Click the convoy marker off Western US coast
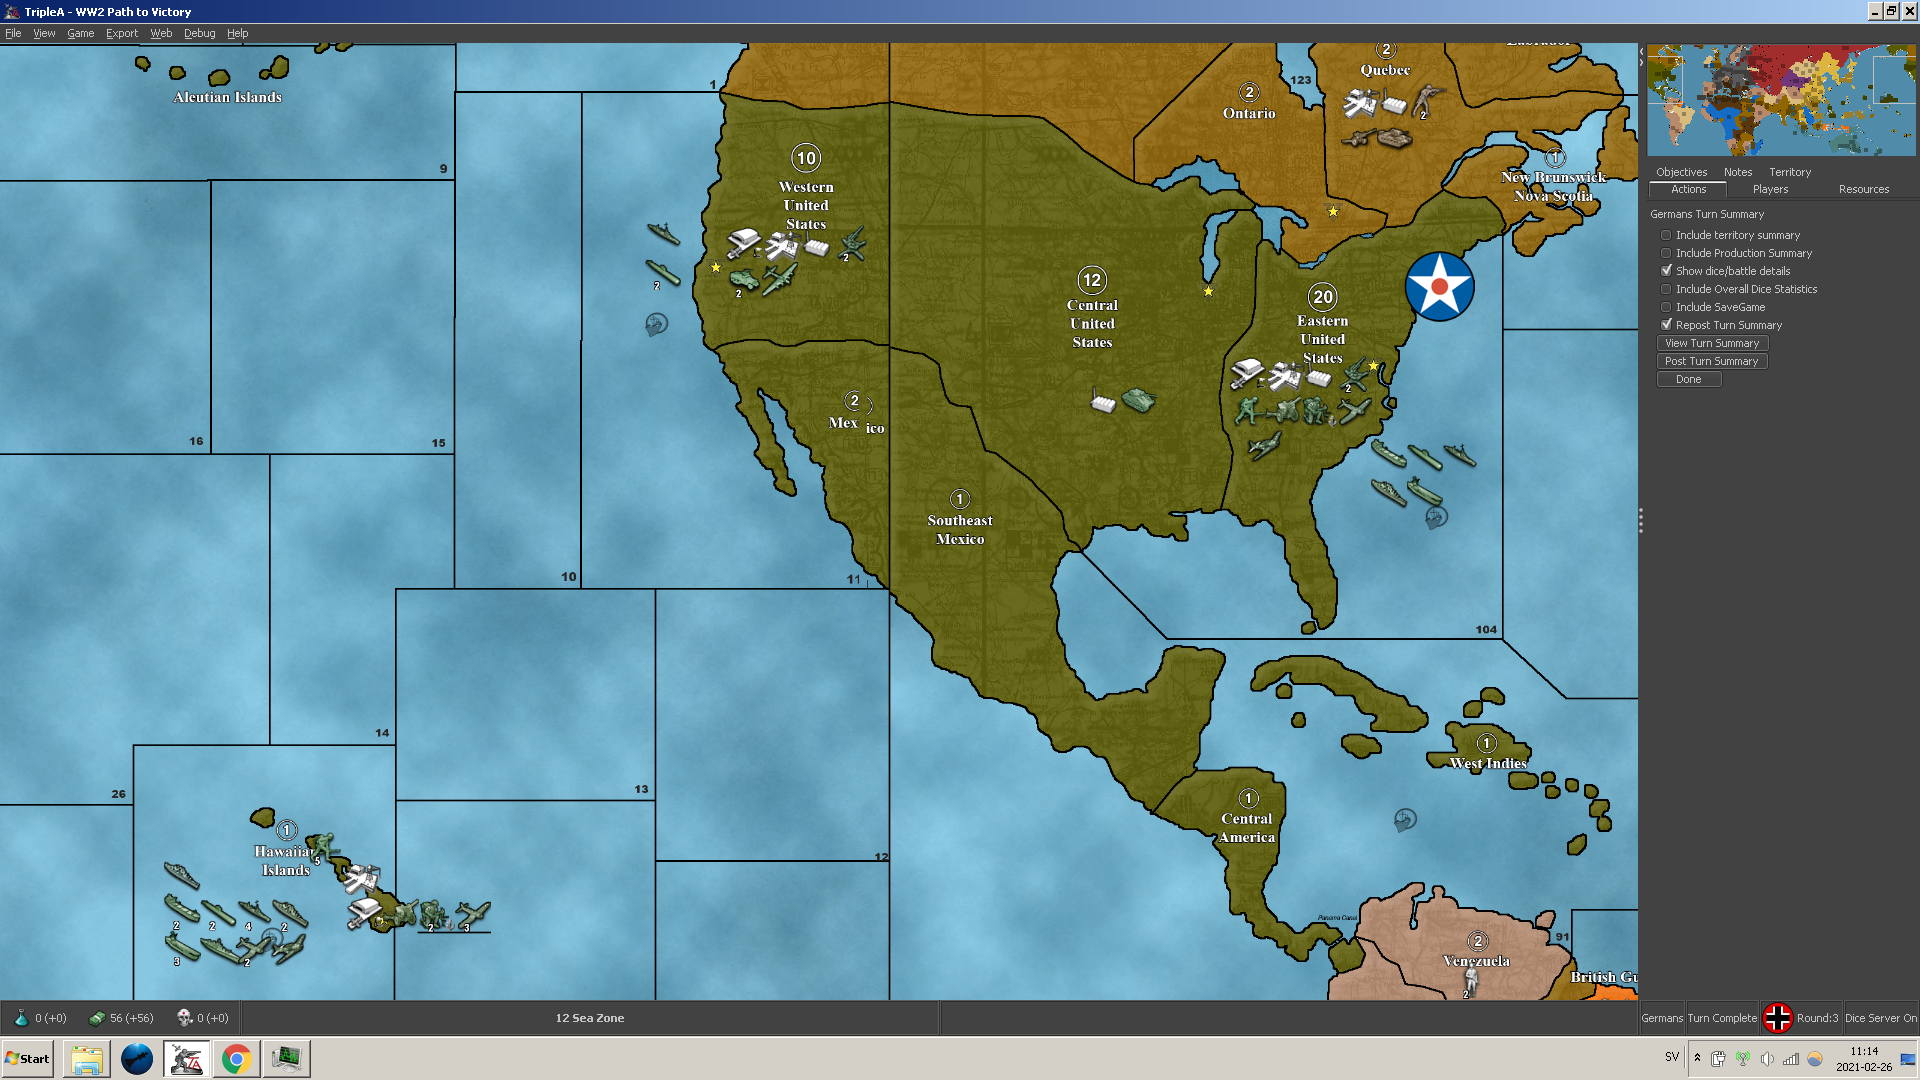The image size is (1920, 1080). (656, 324)
